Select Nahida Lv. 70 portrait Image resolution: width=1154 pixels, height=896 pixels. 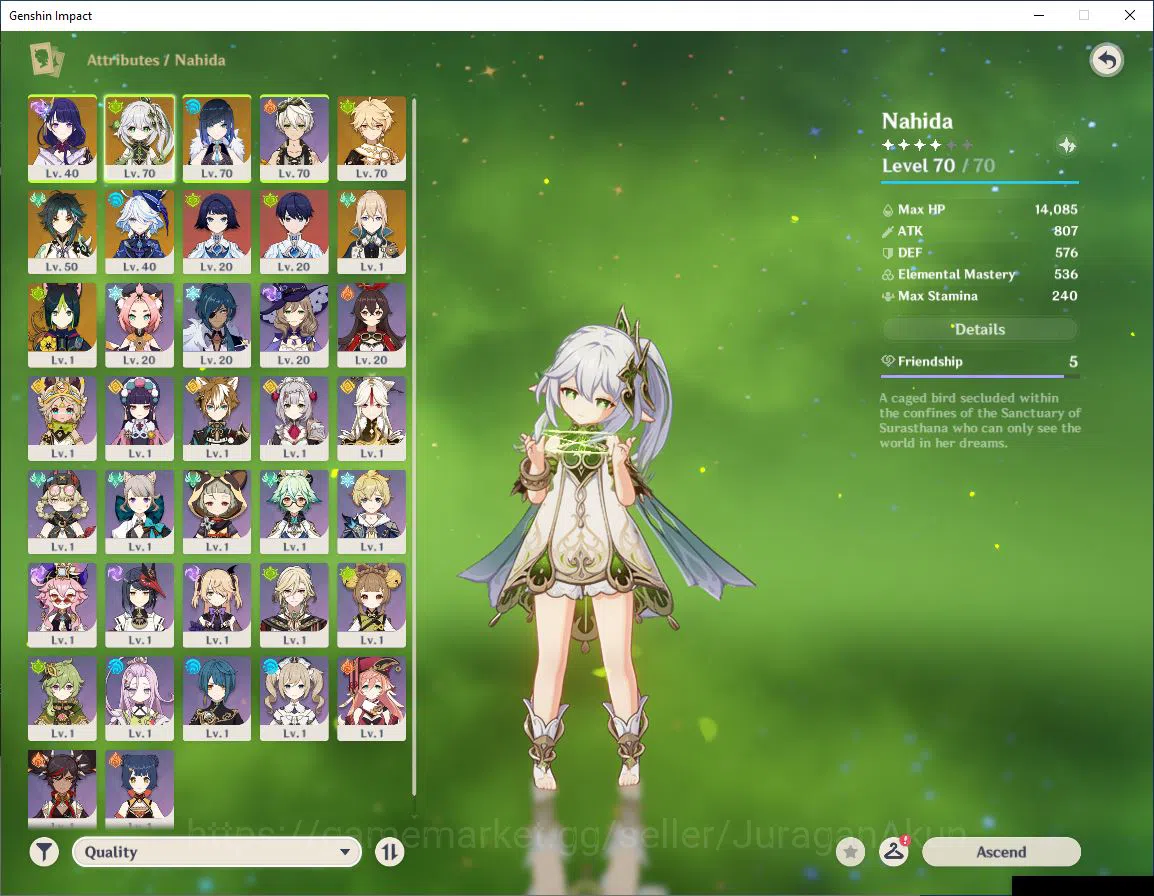(x=139, y=138)
